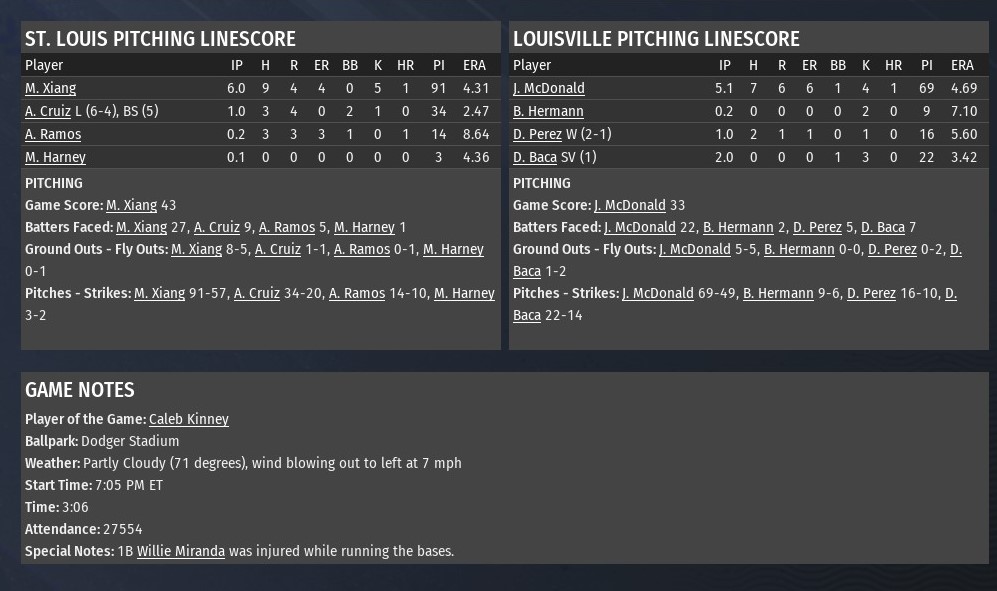997x591 pixels.
Task: Click J. McDonald in Louisville Game Score line
Action: (629, 205)
